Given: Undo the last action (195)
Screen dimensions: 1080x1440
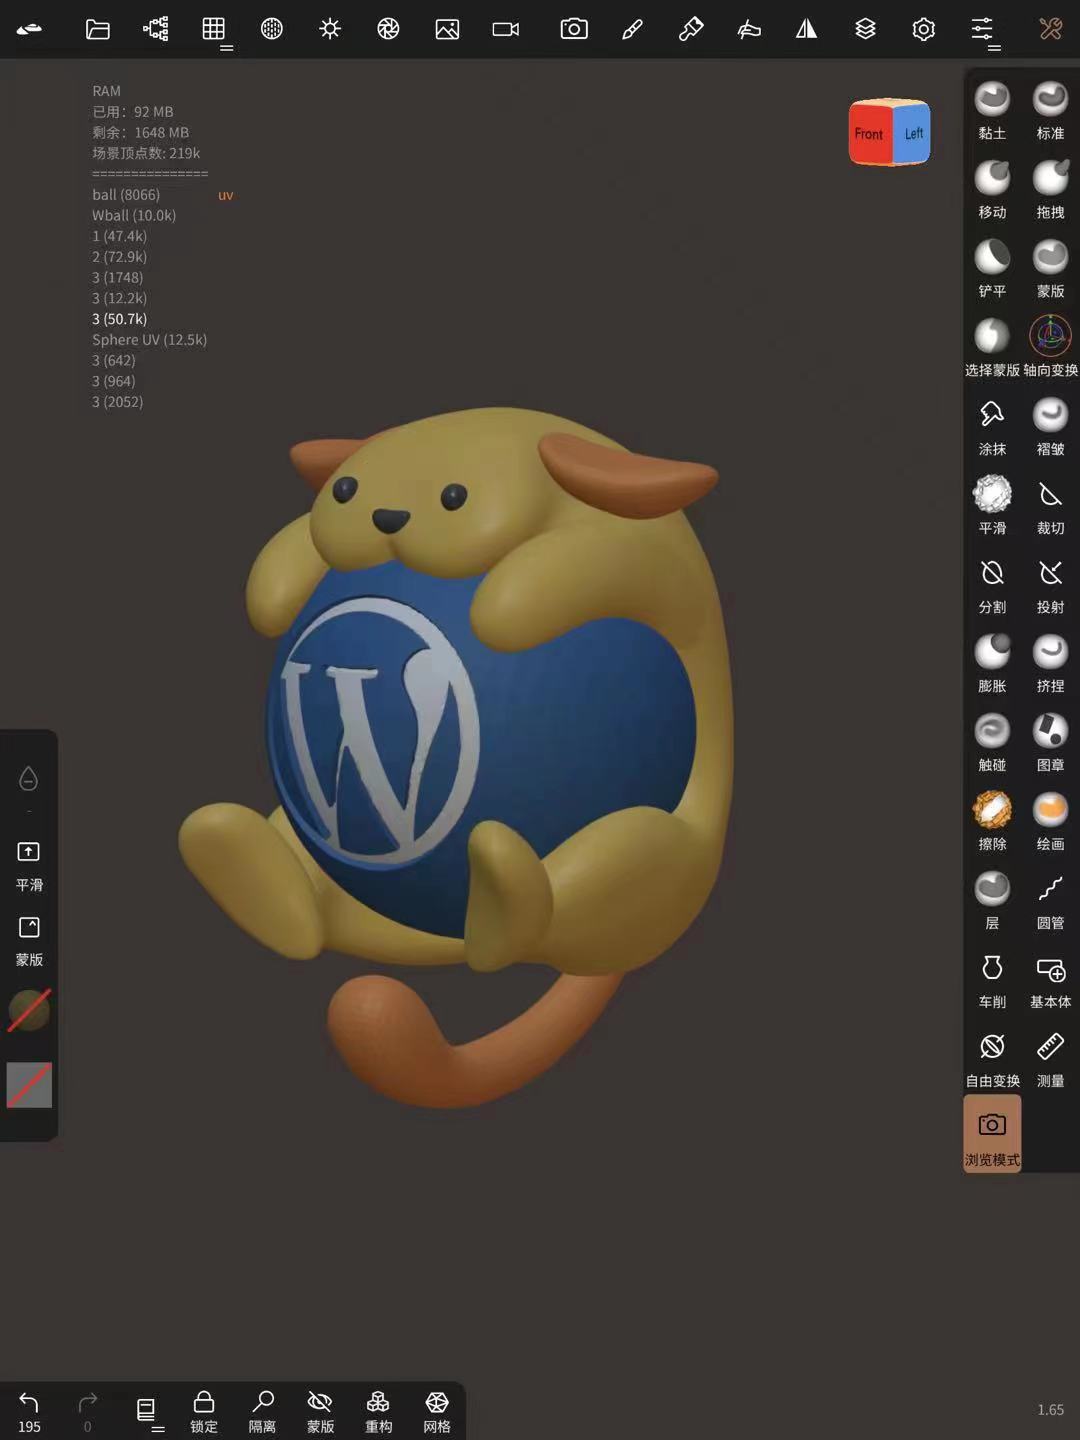Looking at the screenshot, I should tap(29, 1410).
